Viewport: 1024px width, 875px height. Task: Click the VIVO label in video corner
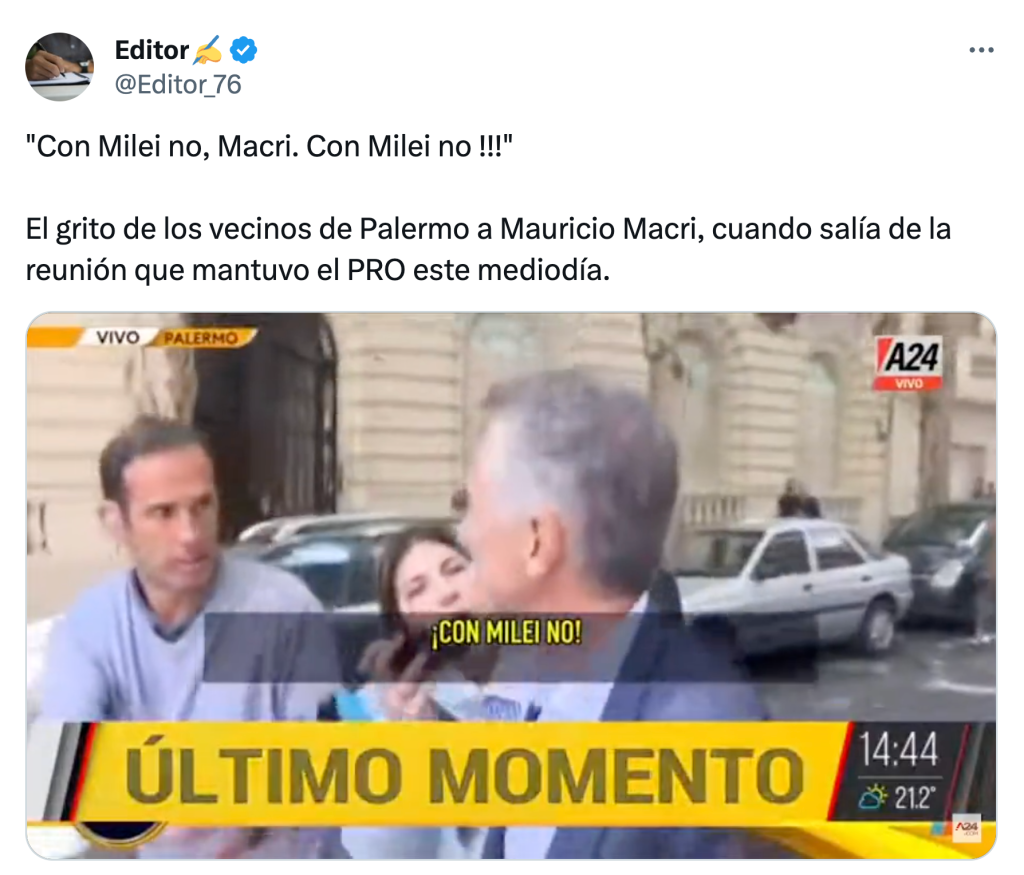point(118,338)
